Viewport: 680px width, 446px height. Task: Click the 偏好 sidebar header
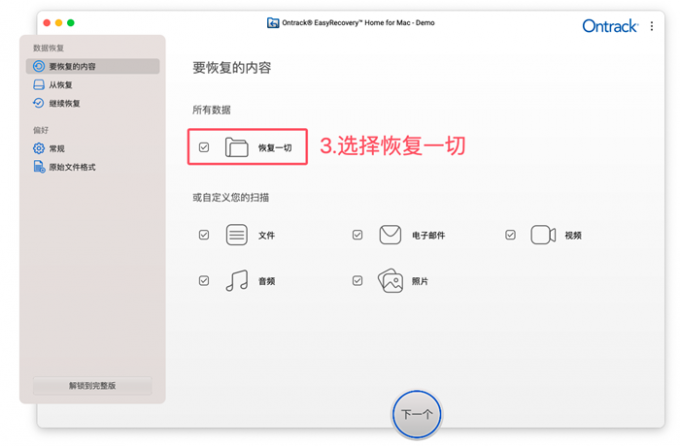coord(41,130)
